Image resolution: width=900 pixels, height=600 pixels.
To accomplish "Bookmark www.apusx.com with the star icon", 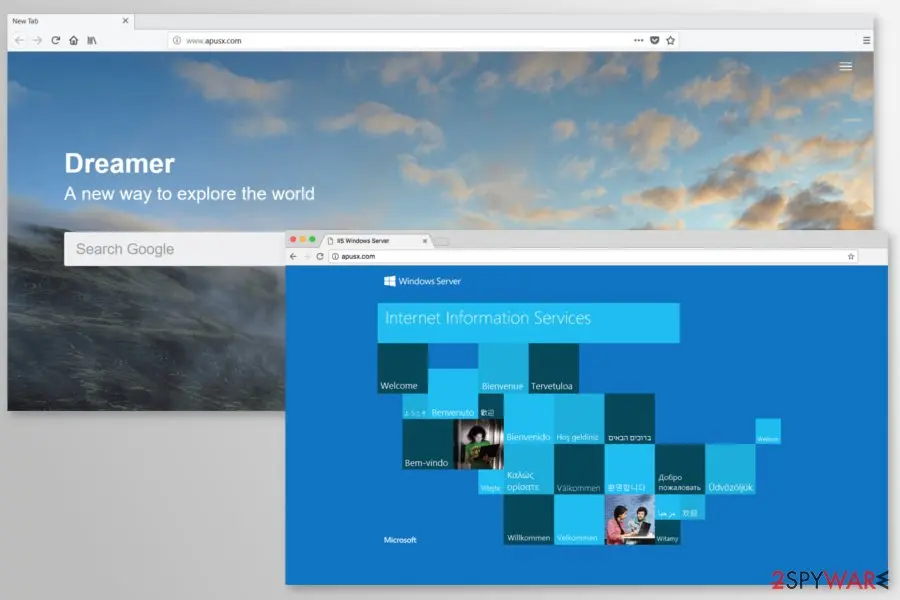I will (x=670, y=40).
